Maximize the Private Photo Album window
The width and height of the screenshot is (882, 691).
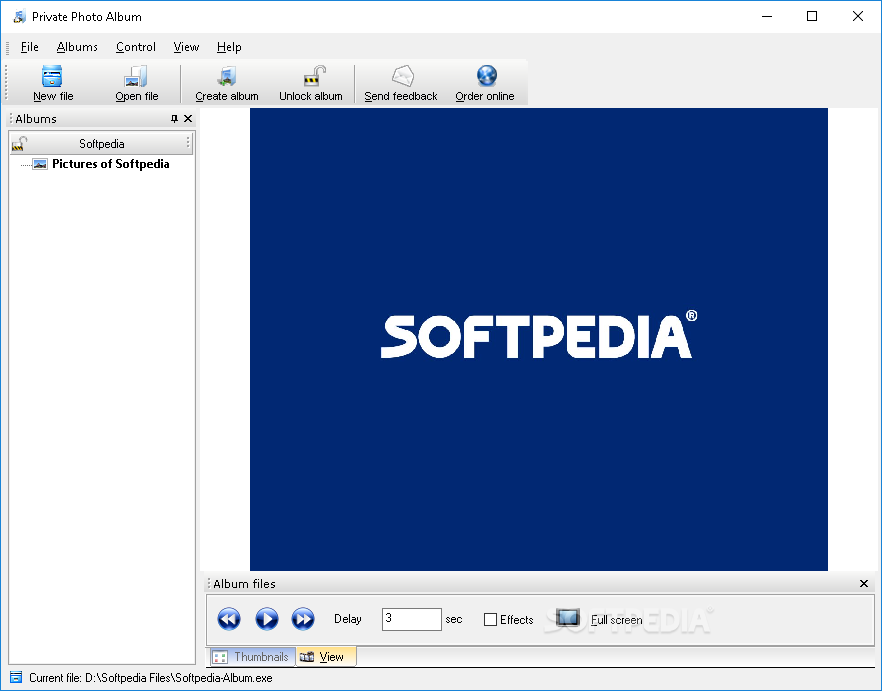coord(812,16)
